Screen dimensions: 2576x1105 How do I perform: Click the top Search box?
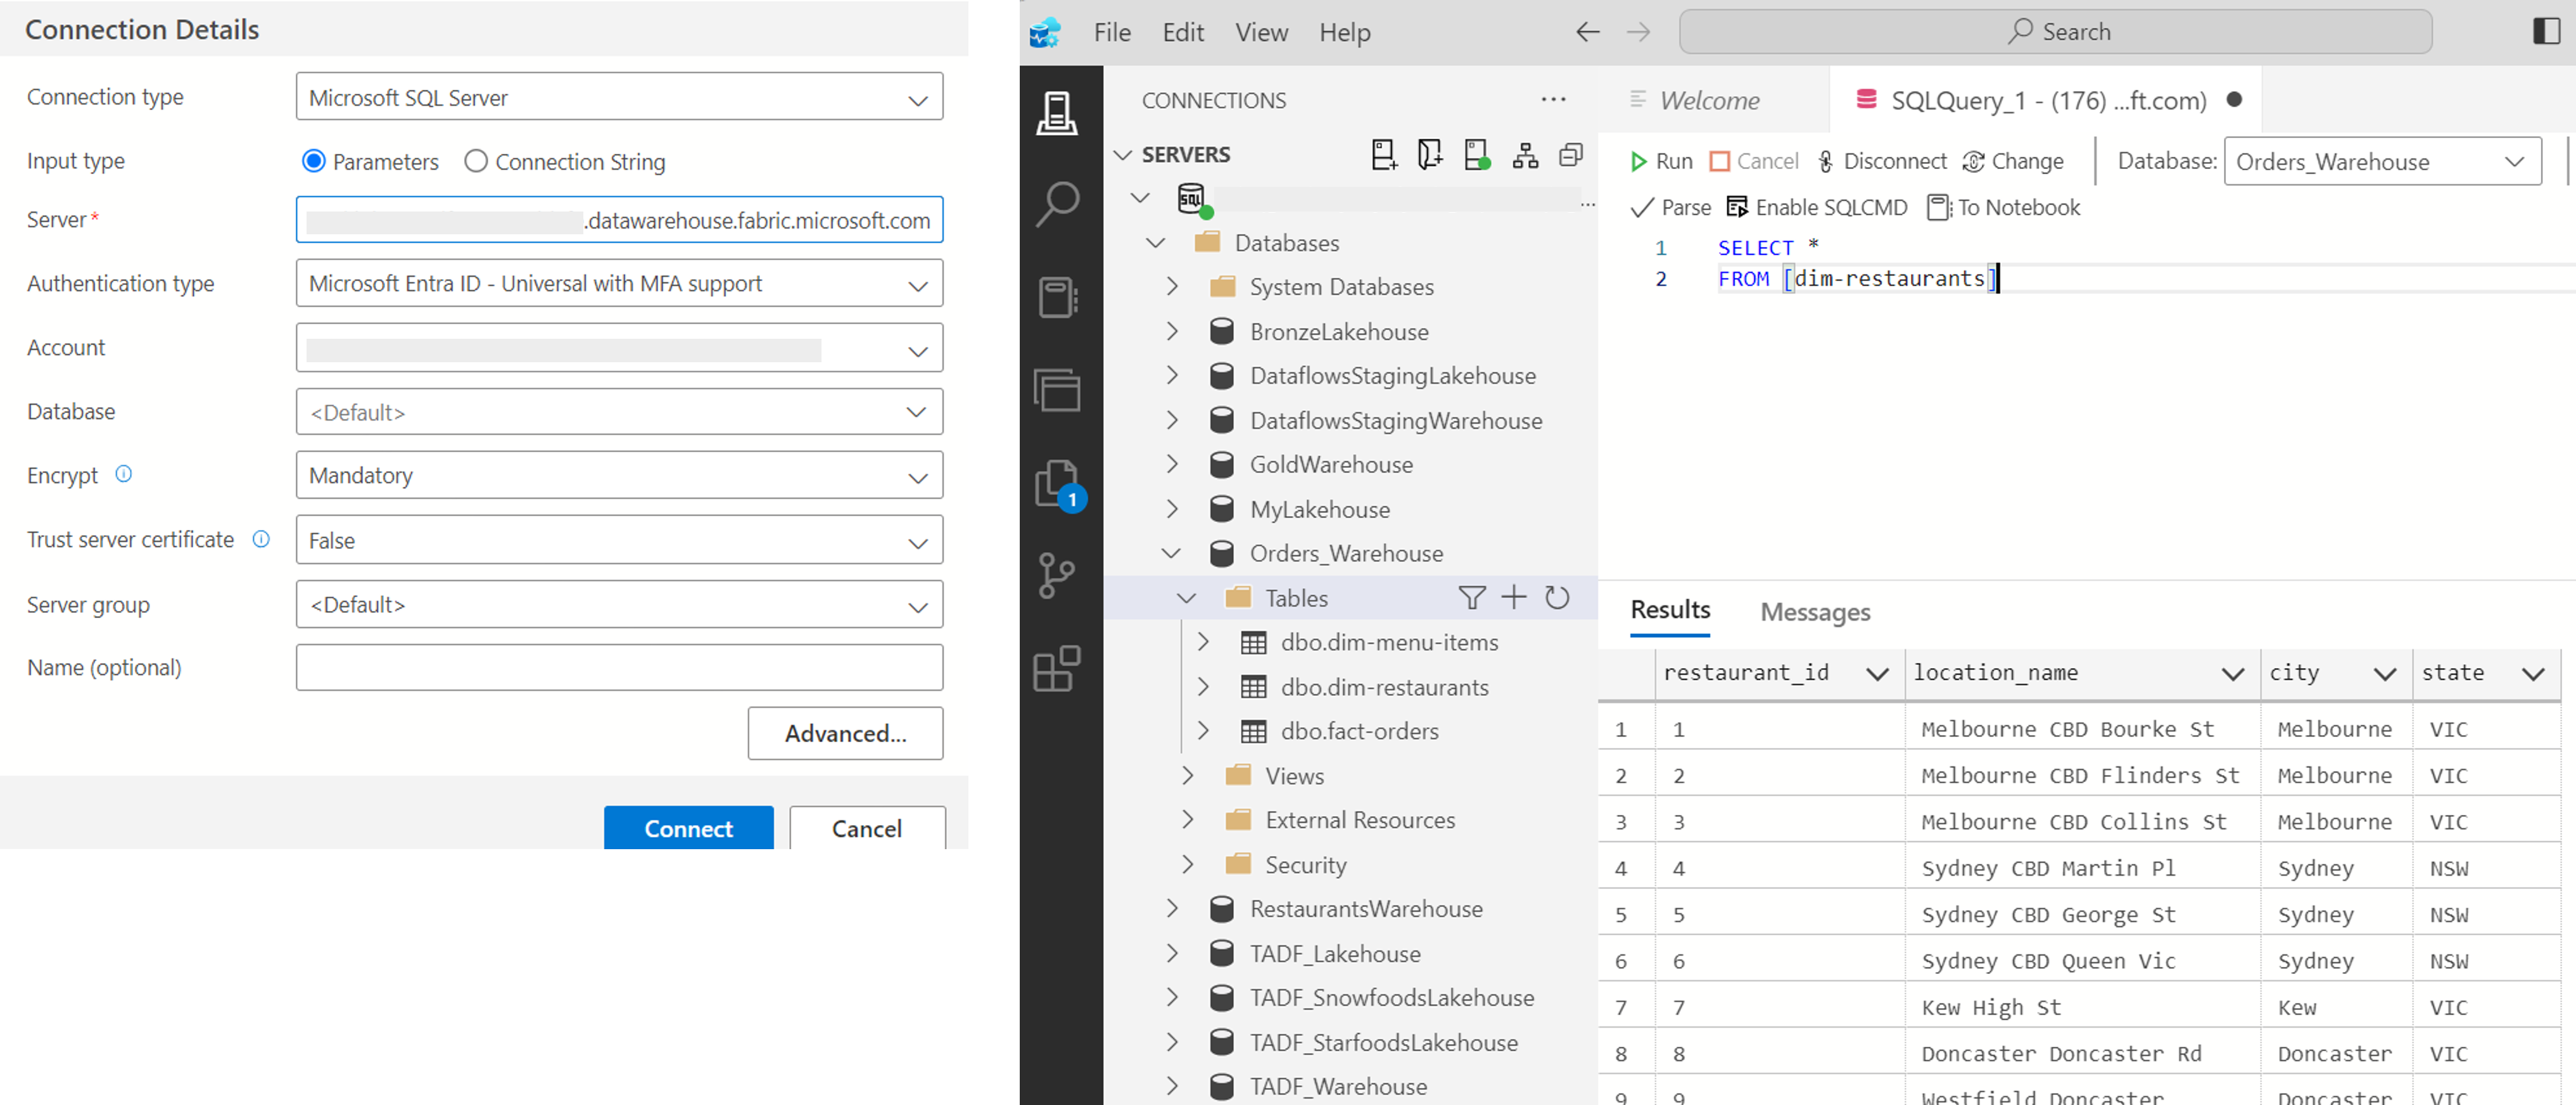pyautogui.click(x=2055, y=32)
